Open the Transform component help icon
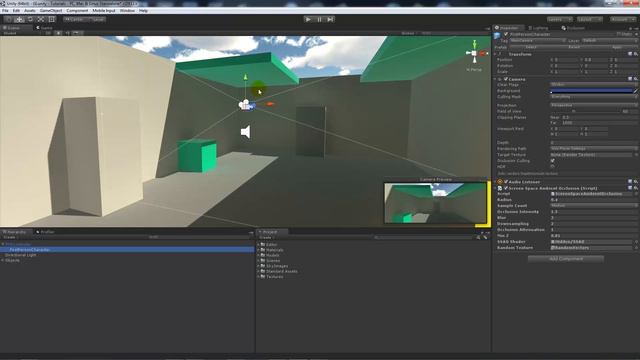640x360 pixels. click(x=630, y=54)
